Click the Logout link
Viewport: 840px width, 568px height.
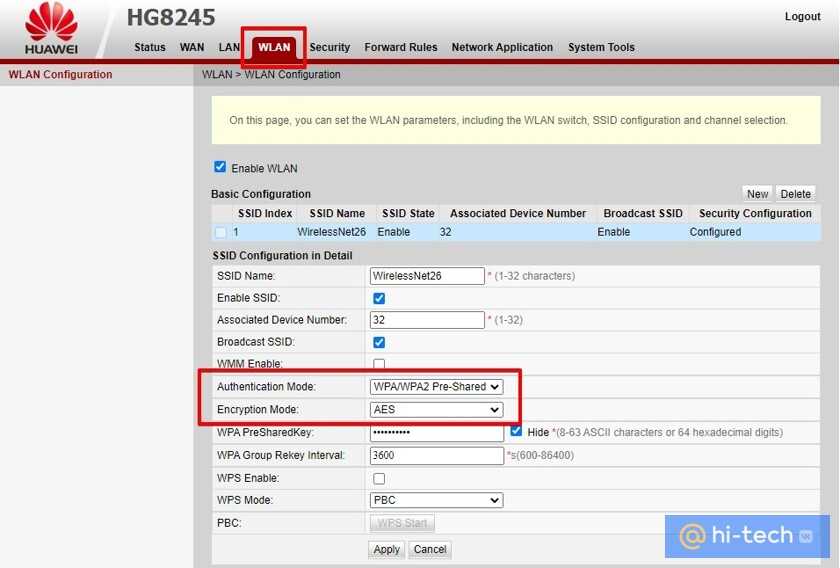pyautogui.click(x=802, y=17)
